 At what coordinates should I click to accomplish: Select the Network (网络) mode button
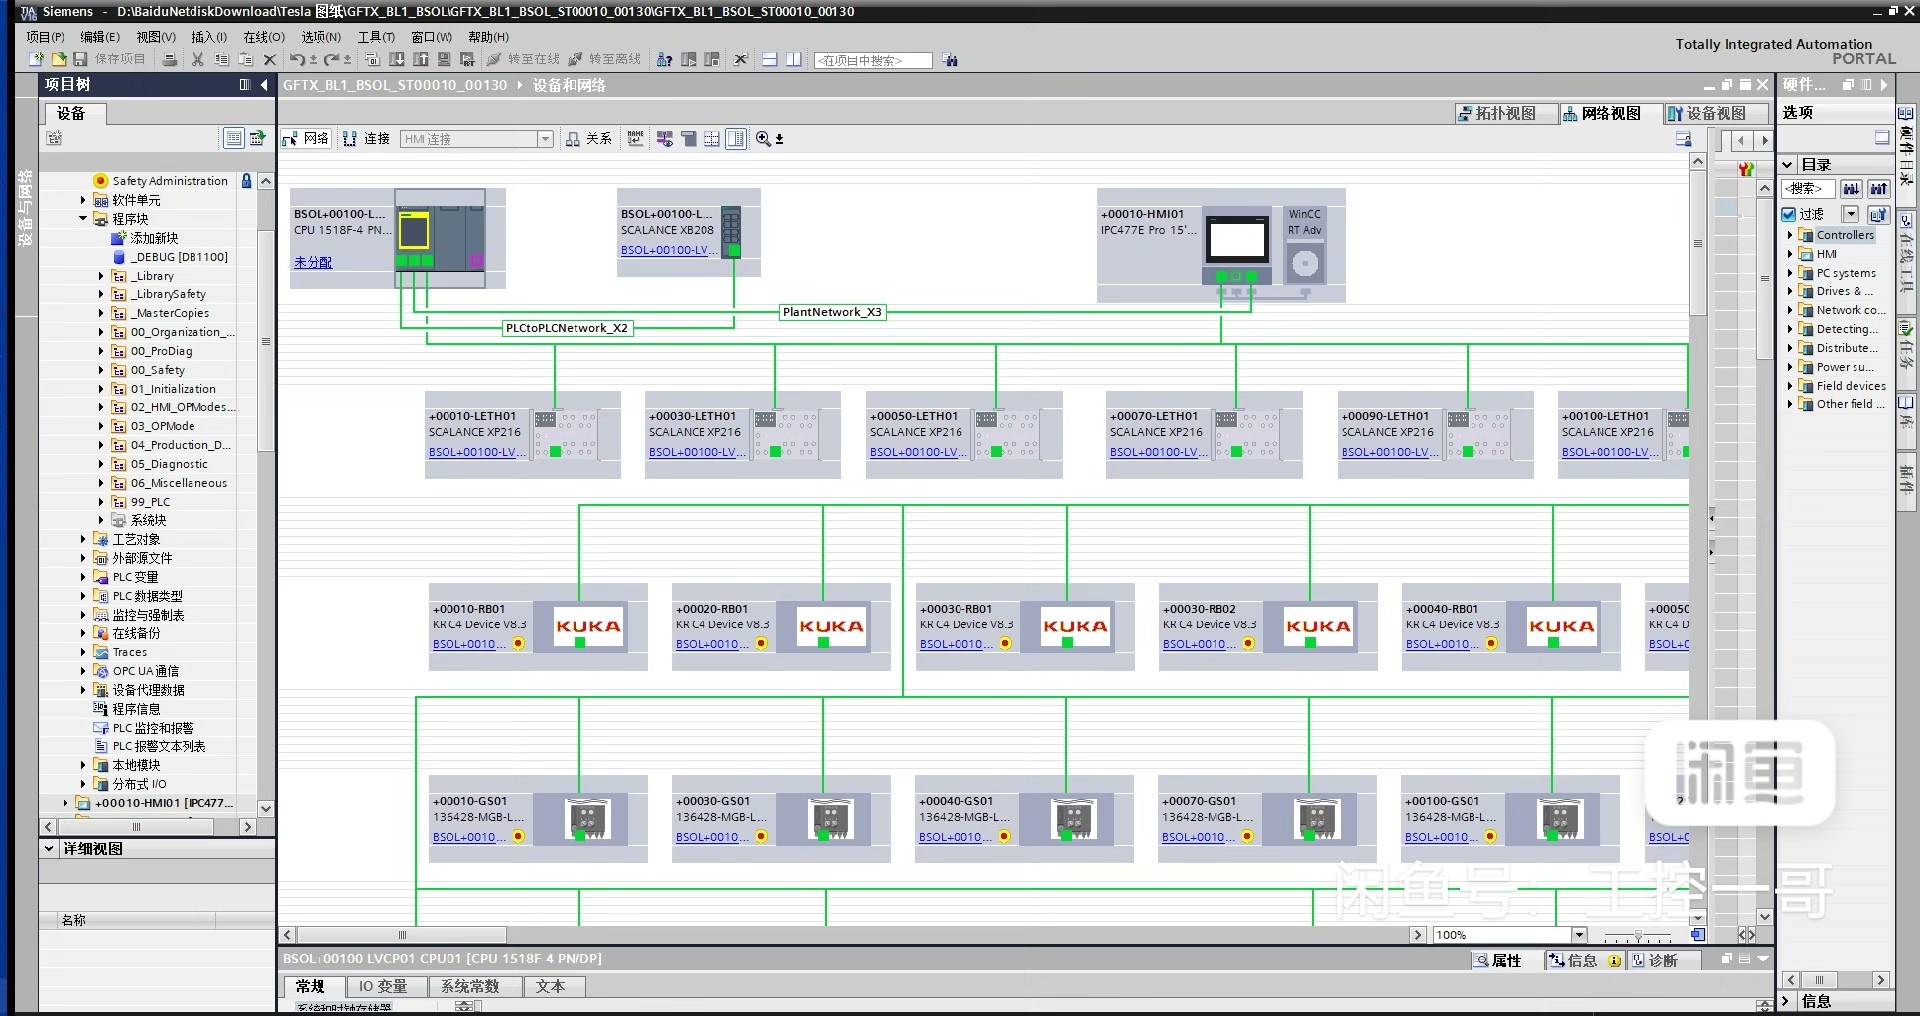coord(306,139)
